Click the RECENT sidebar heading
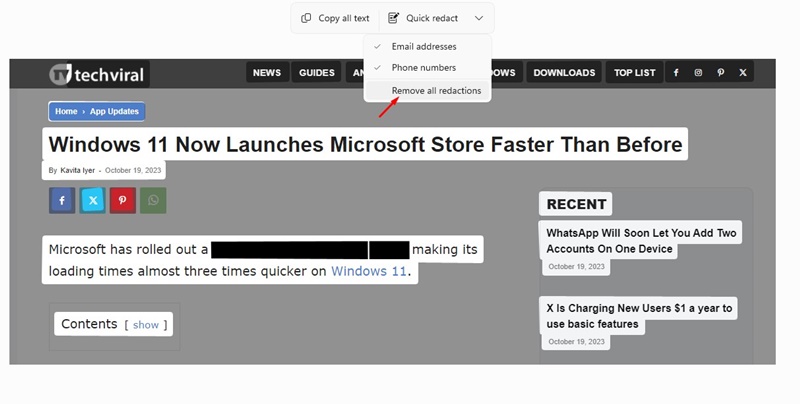 coord(577,204)
